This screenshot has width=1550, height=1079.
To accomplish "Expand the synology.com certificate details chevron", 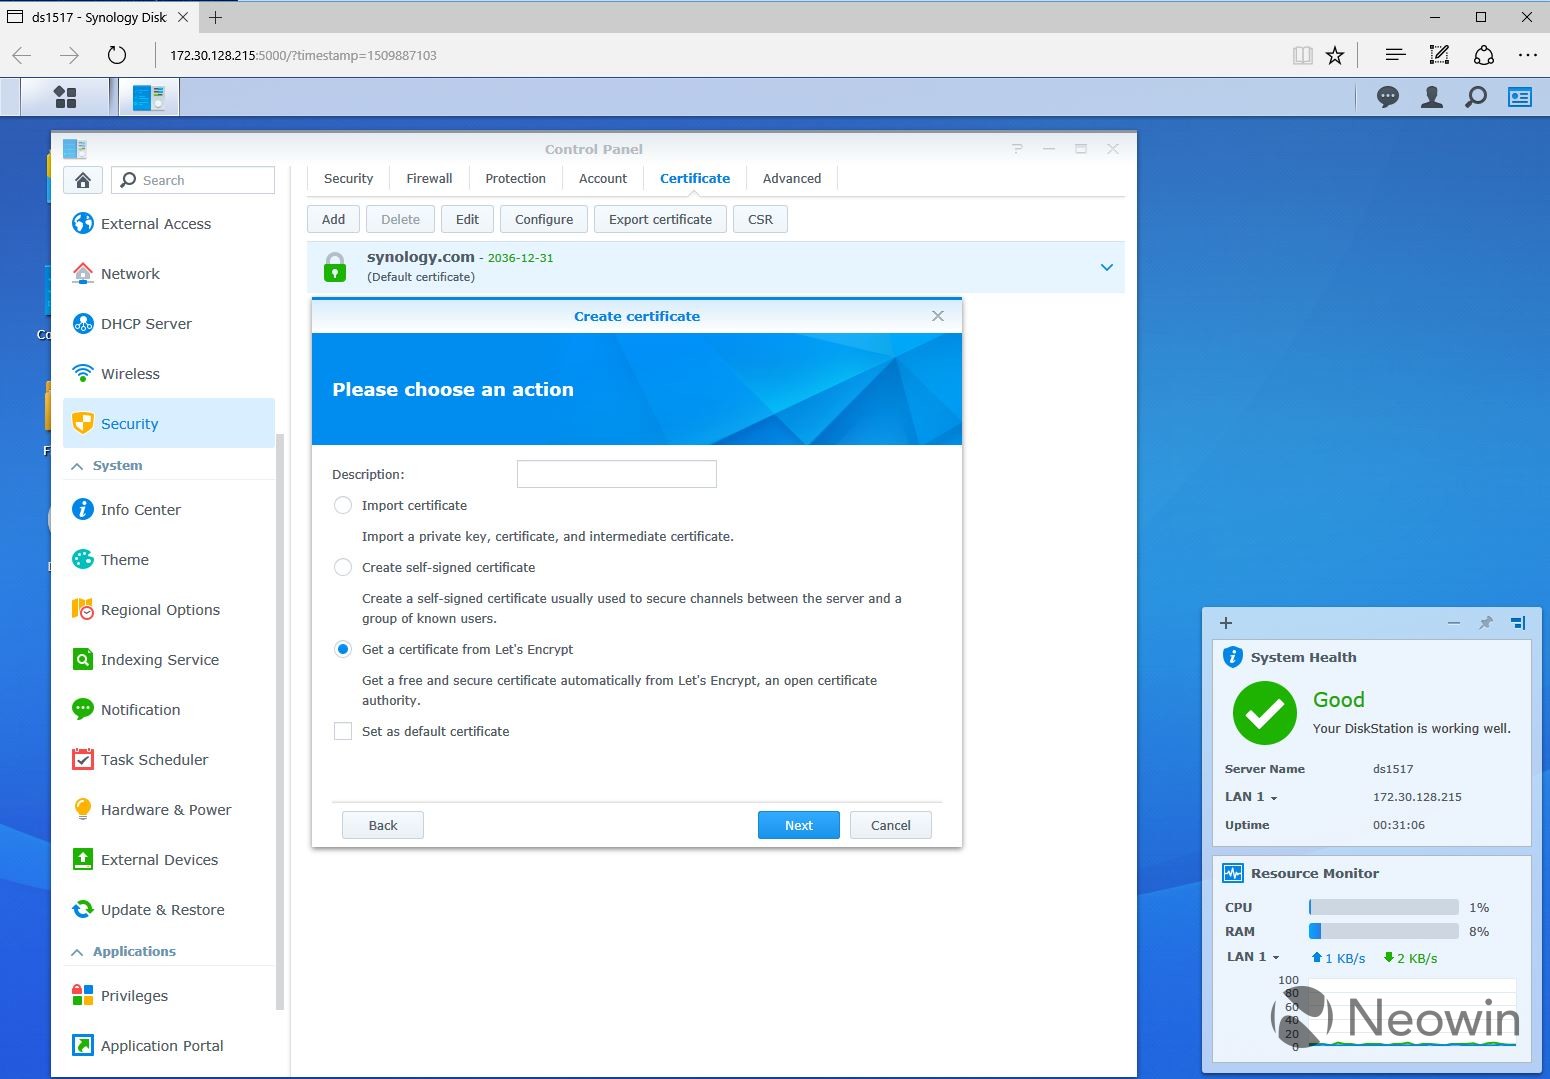I will [1107, 267].
